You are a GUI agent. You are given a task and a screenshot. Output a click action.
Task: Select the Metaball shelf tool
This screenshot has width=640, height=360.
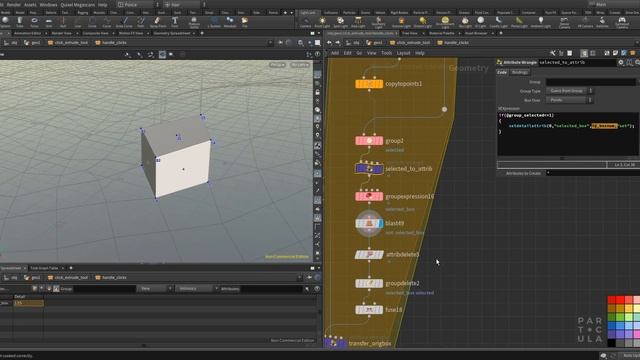(x=230, y=22)
